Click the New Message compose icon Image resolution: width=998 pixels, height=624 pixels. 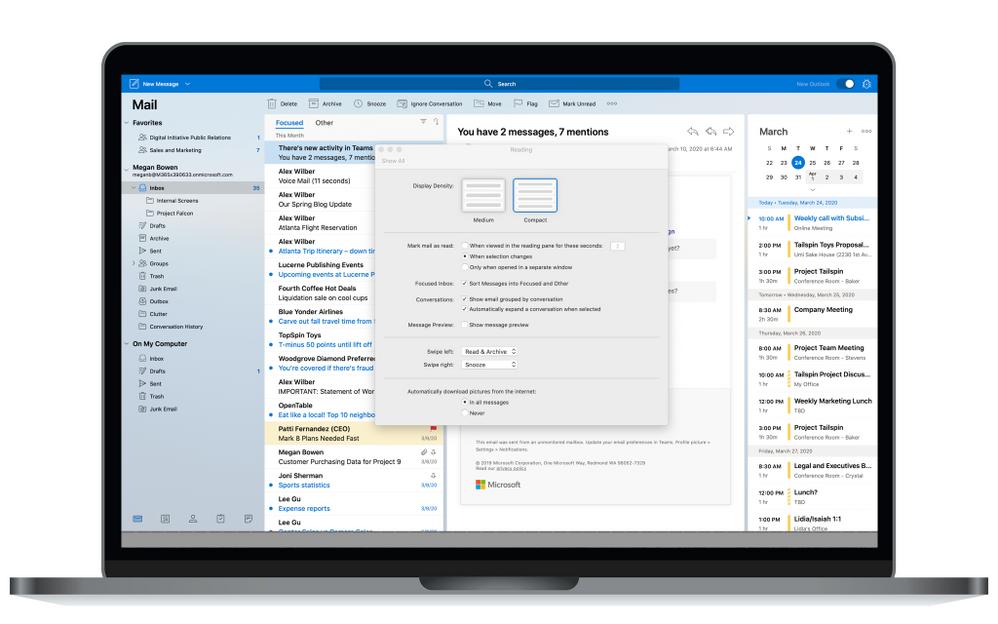click(134, 83)
